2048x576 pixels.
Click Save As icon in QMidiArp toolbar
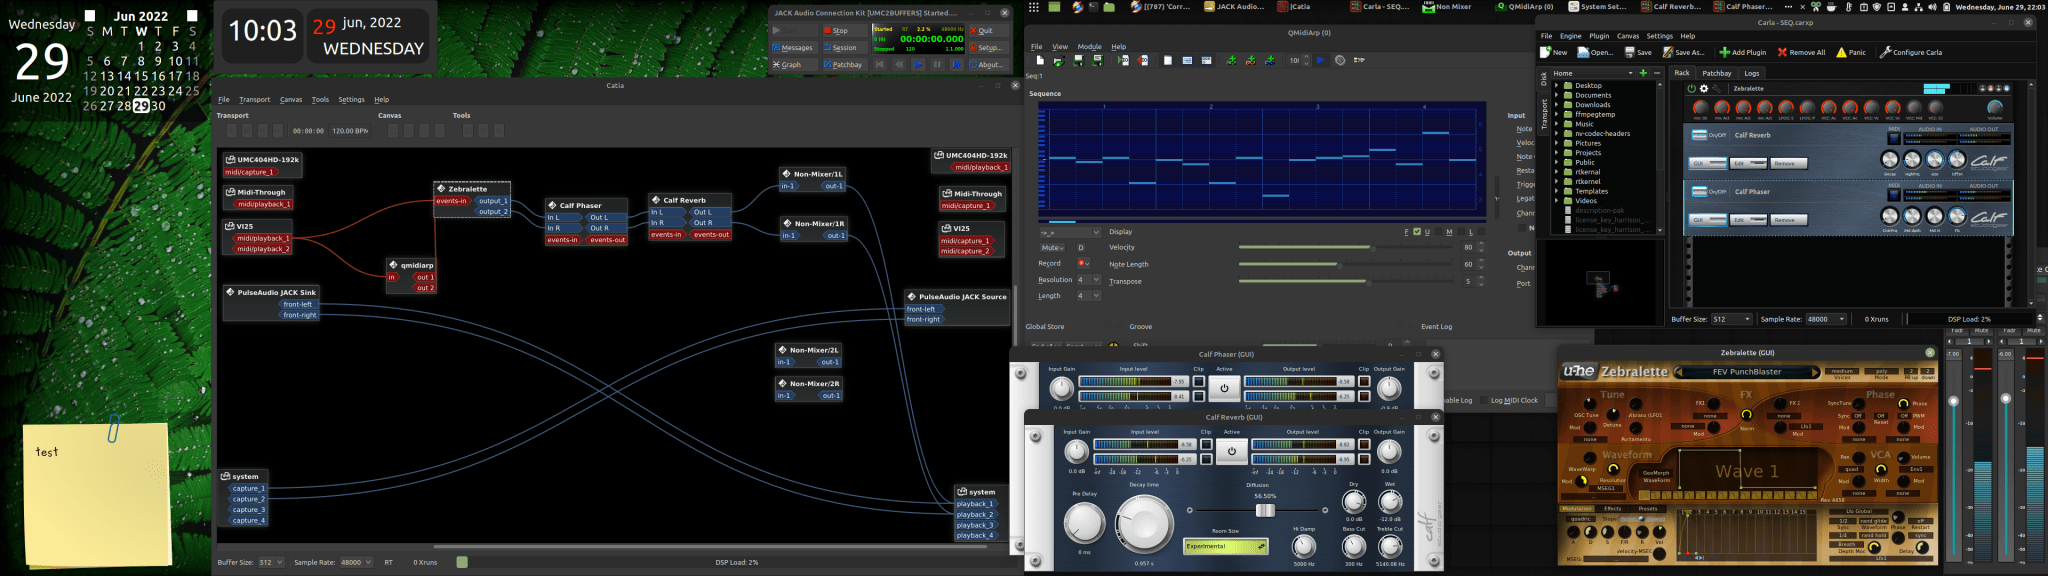click(1097, 60)
